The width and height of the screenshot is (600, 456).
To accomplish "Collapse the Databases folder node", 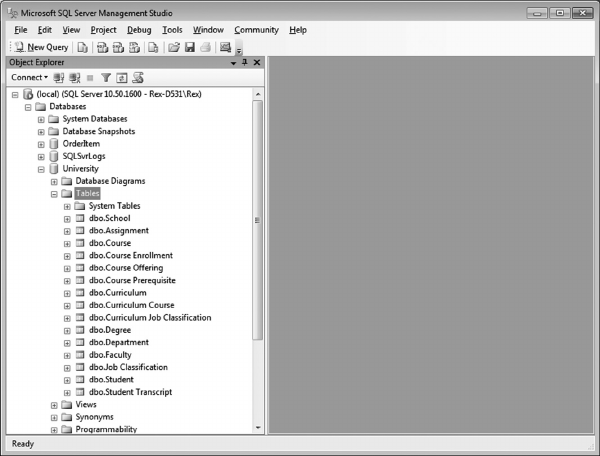I will [x=28, y=107].
